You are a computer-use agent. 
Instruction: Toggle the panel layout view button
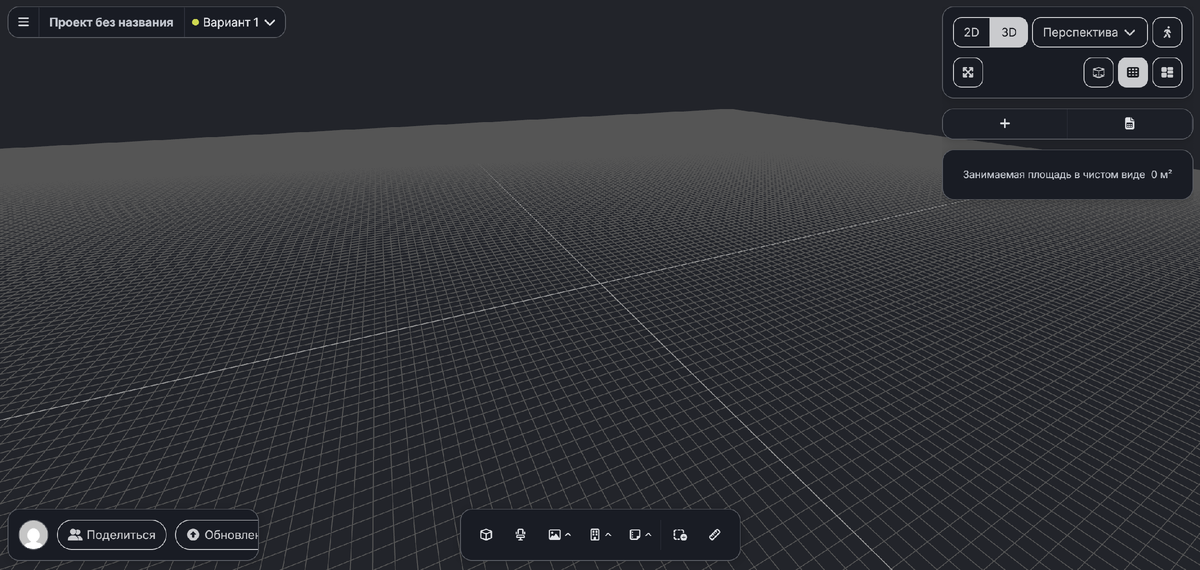[x=1167, y=72]
